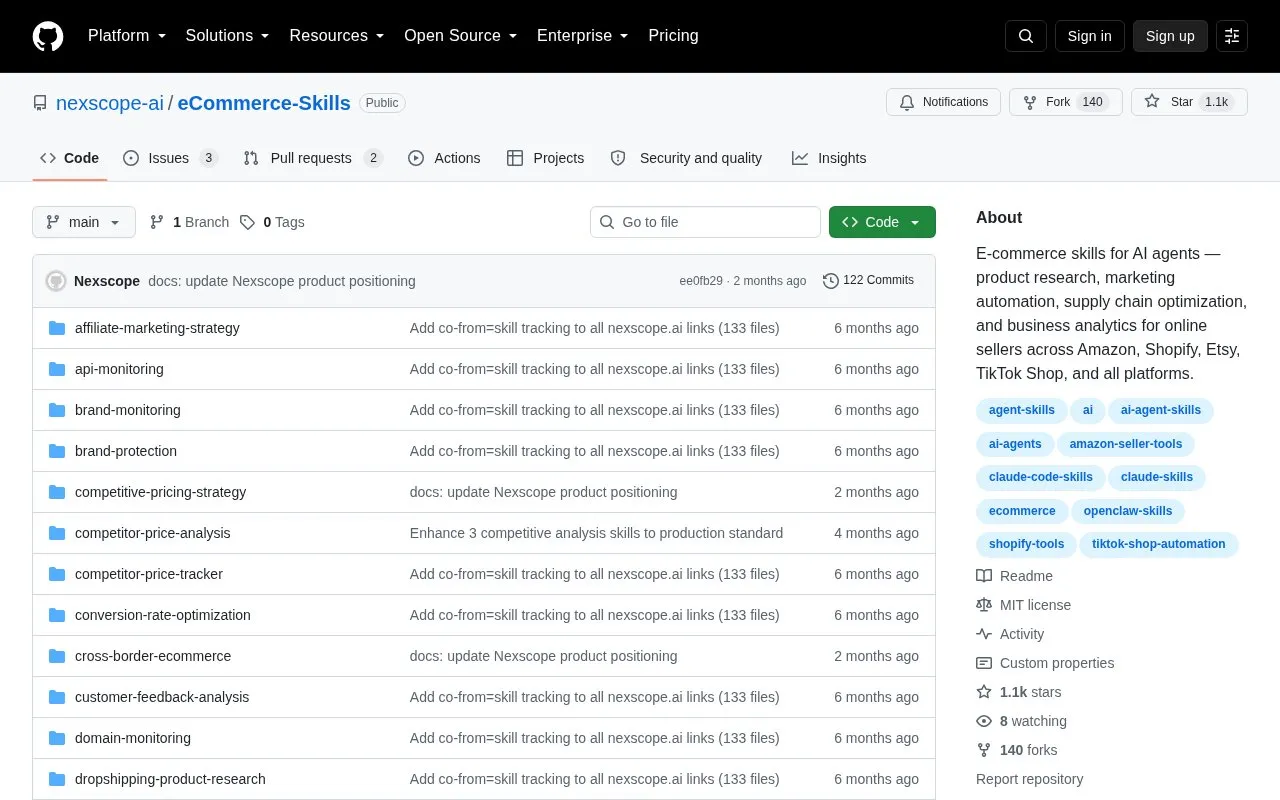The height and width of the screenshot is (800, 1280).
Task: Expand the Resources menu
Action: pos(337,36)
